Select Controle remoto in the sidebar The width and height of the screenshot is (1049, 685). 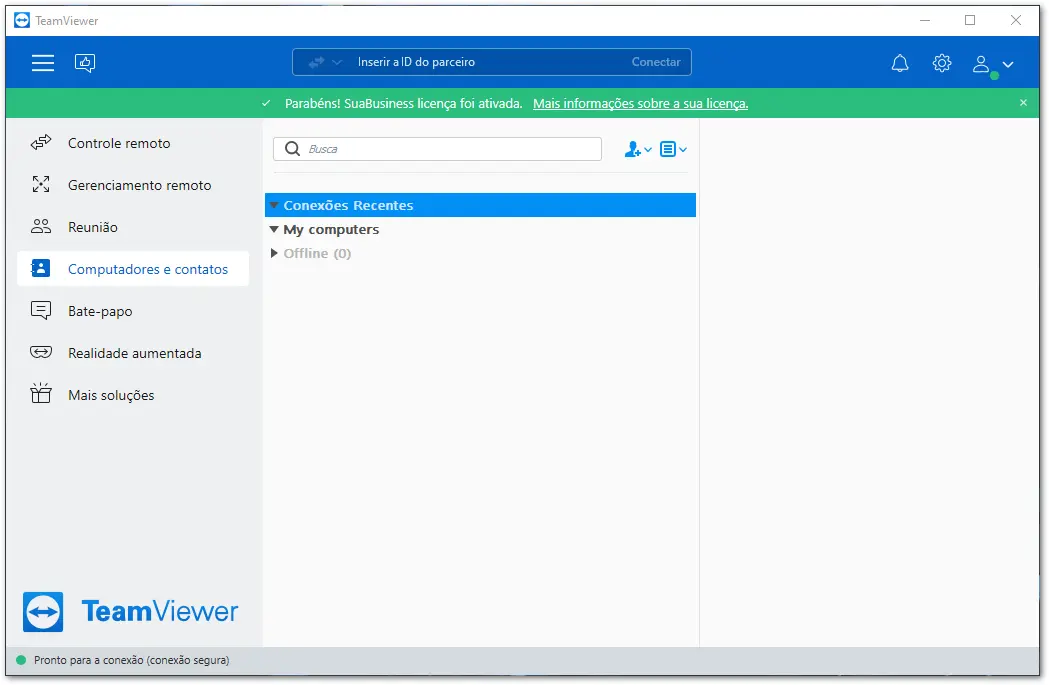tap(134, 143)
